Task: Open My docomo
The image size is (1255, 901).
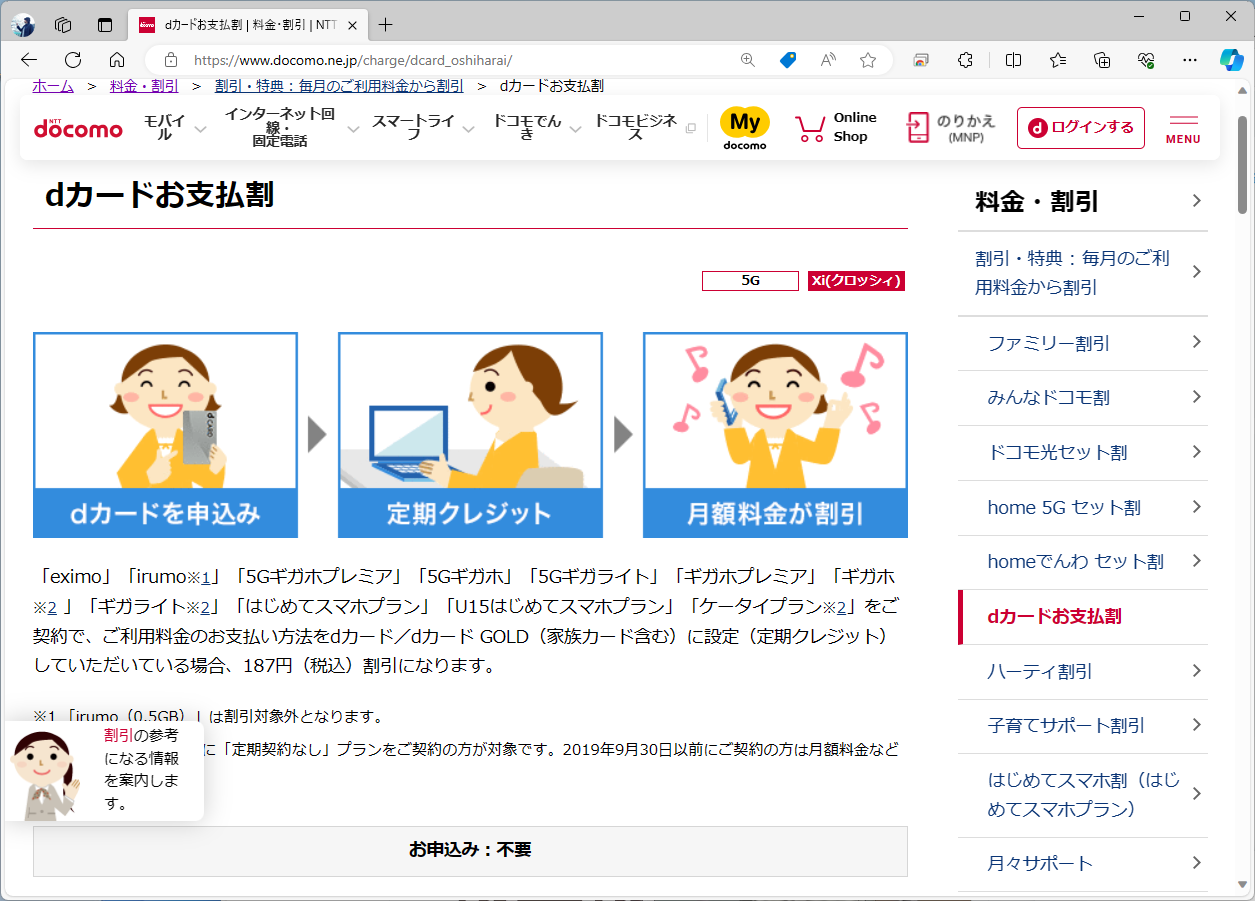Action: point(744,127)
